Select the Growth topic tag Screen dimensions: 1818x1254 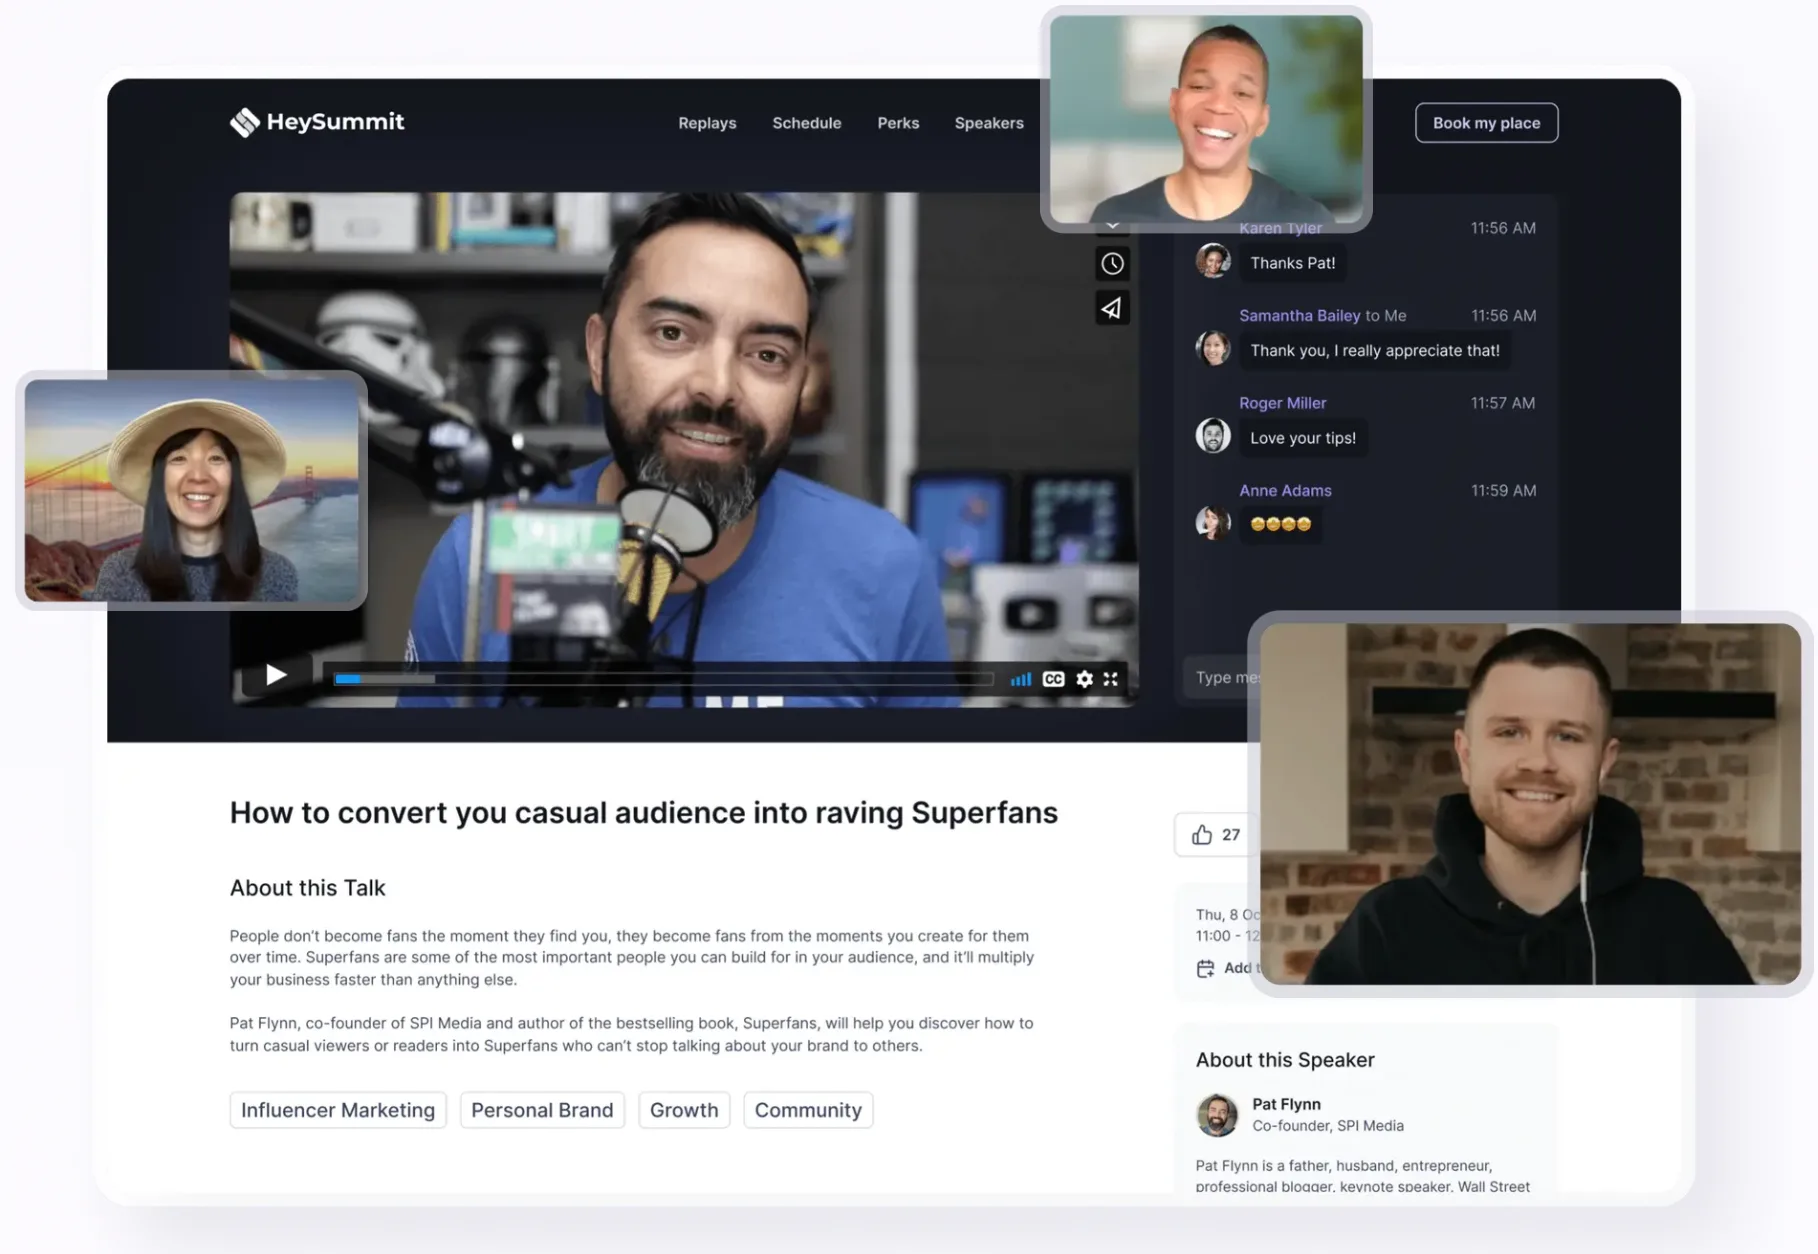pos(684,1110)
